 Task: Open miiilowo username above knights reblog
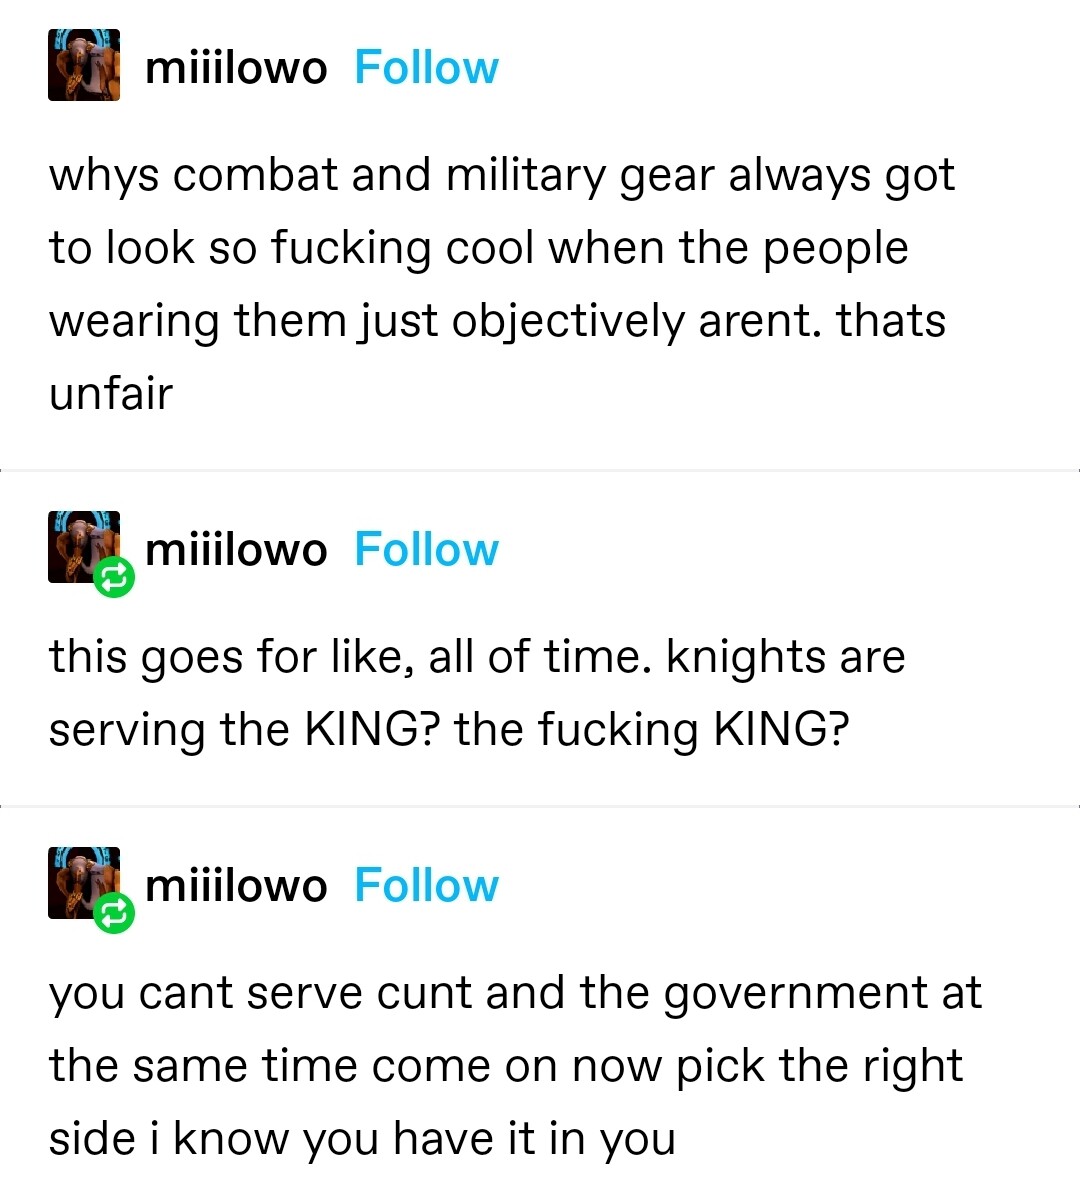[236, 549]
